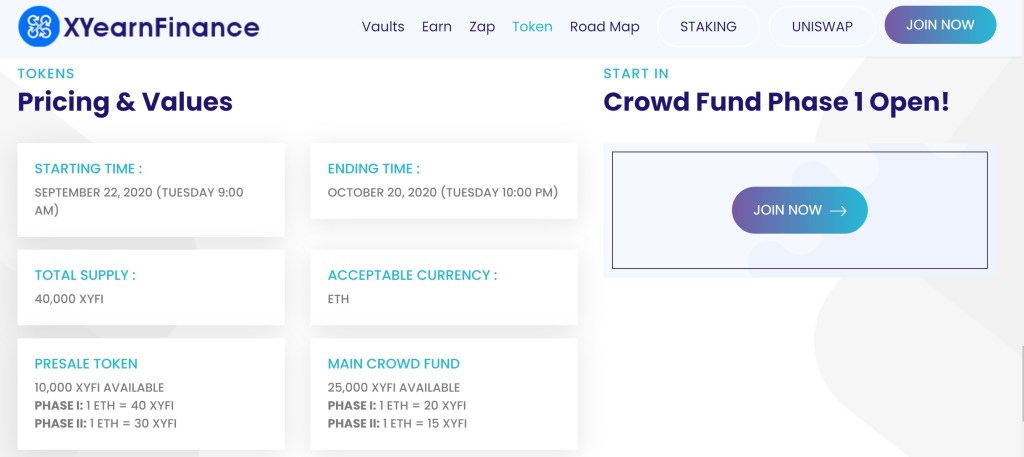Click the Crowd Fund Phase 1 Open heading
1024x457 pixels.
776,101
